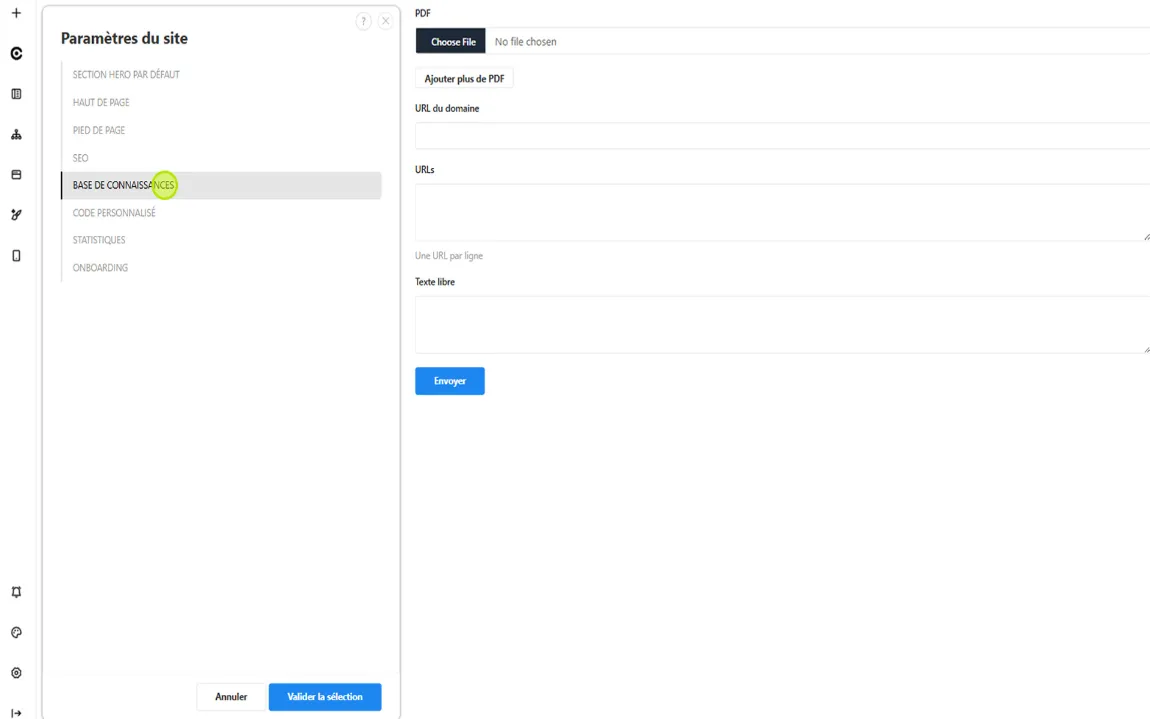This screenshot has height=719, width=1150.
Task: Click the logout arrow icon
Action: click(16, 712)
